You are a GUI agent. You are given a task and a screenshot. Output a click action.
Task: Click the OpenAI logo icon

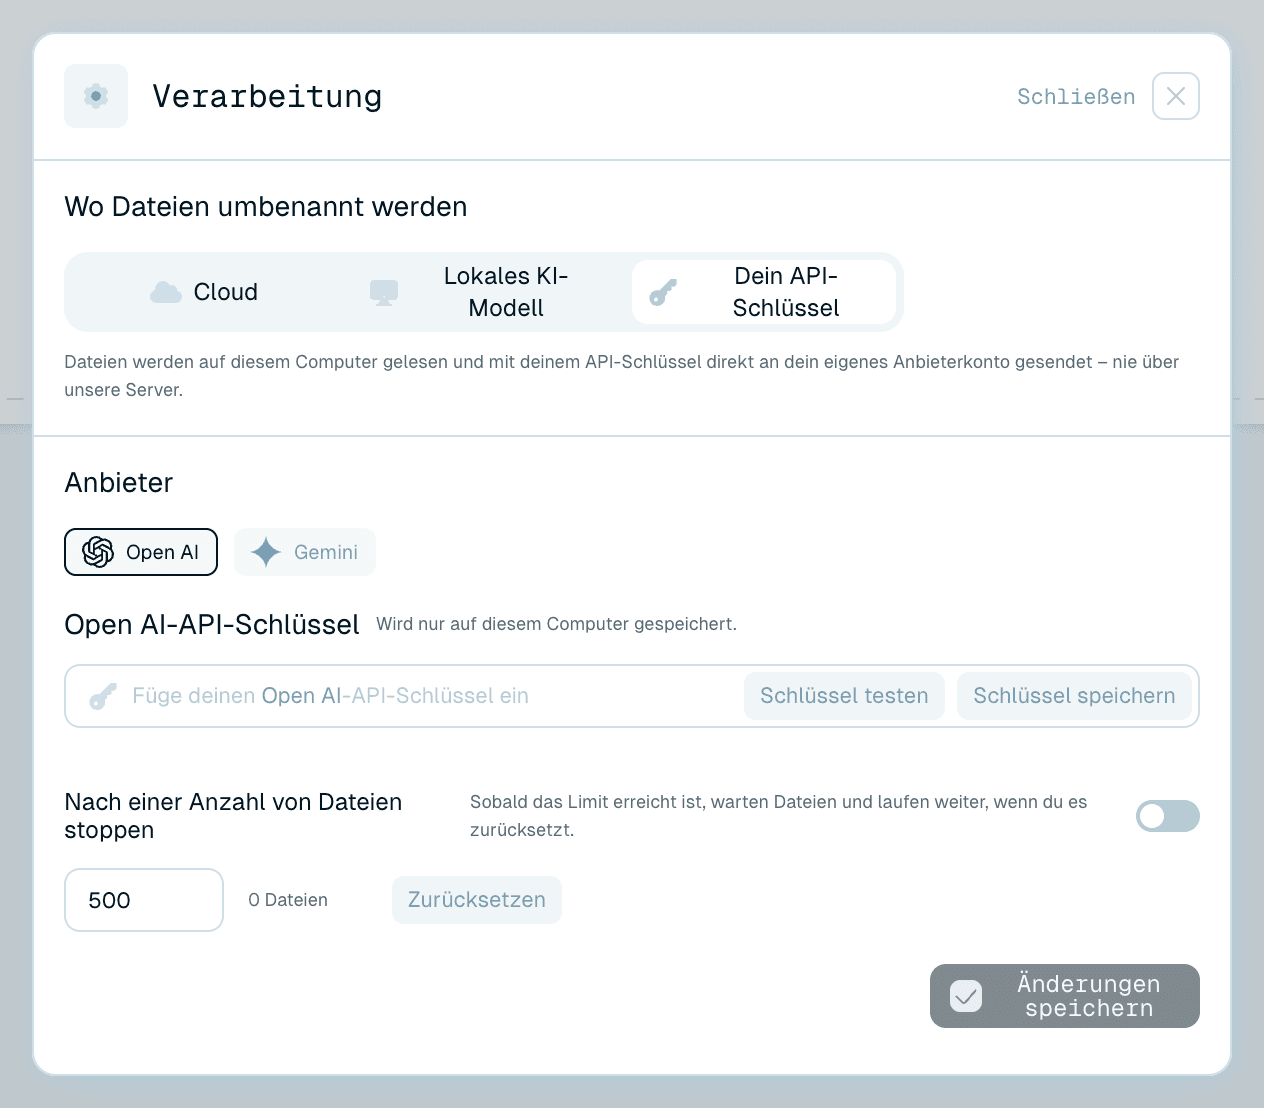(98, 552)
